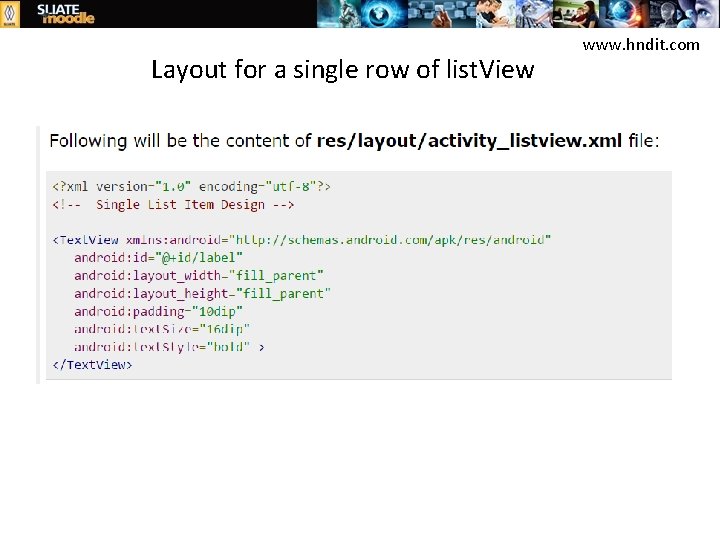
Task: Click the android:layout_width fill_parent line
Action: pyautogui.click(x=199, y=276)
